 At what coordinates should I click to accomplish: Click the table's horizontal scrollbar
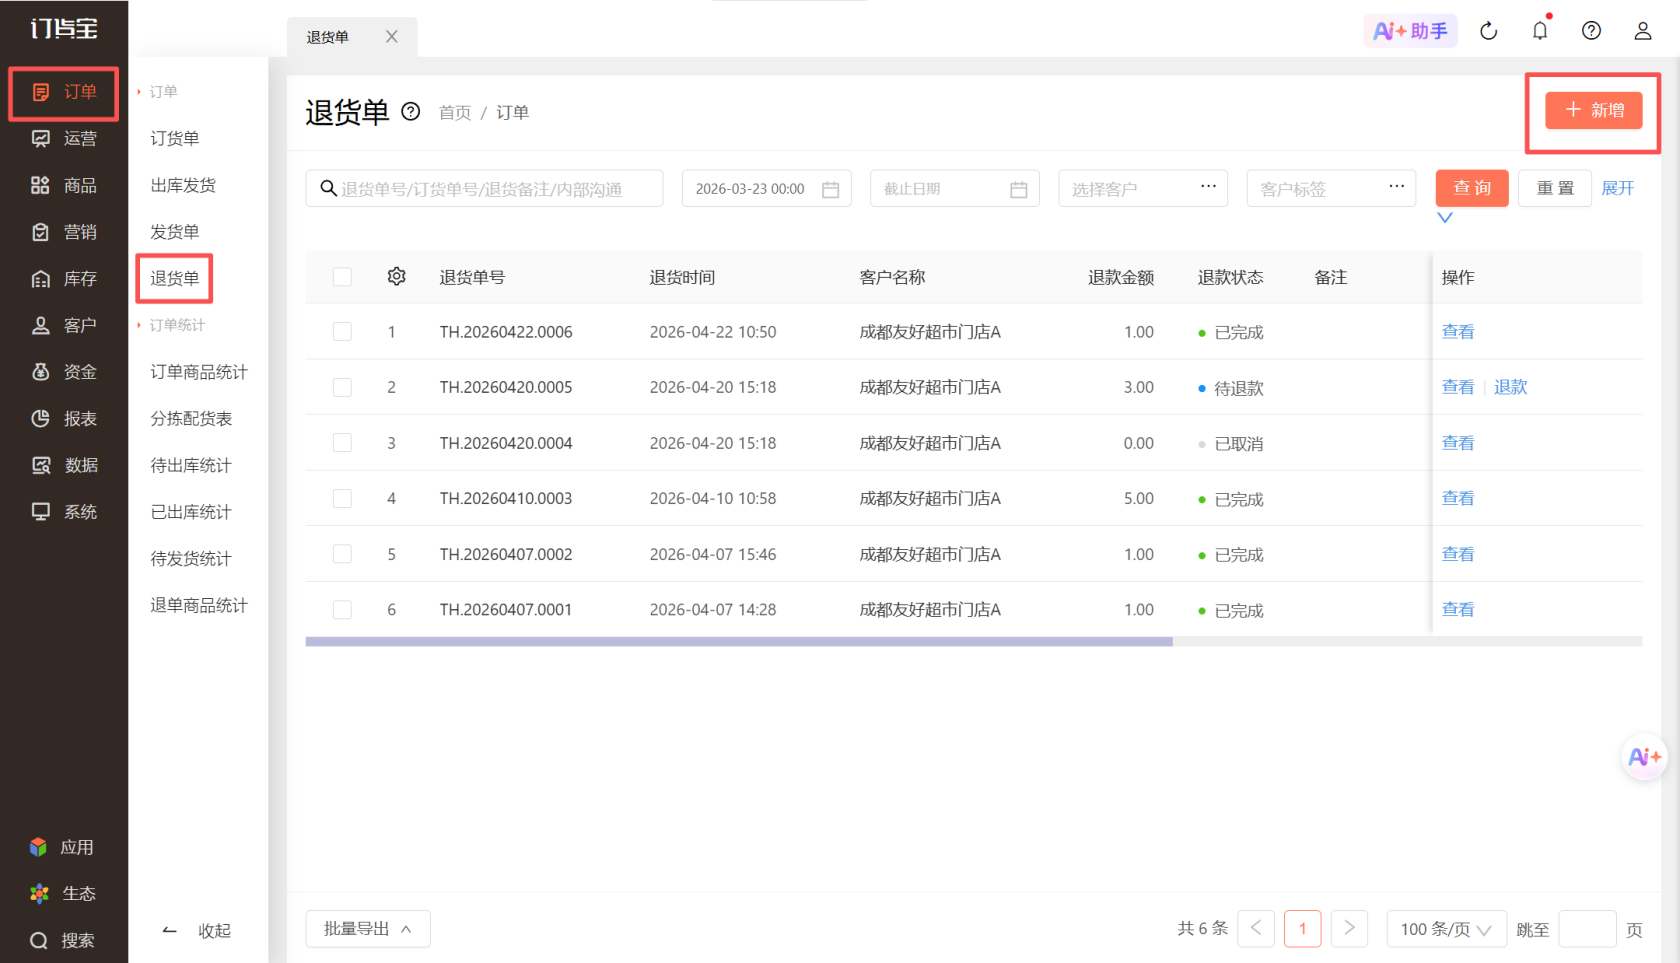click(x=739, y=642)
